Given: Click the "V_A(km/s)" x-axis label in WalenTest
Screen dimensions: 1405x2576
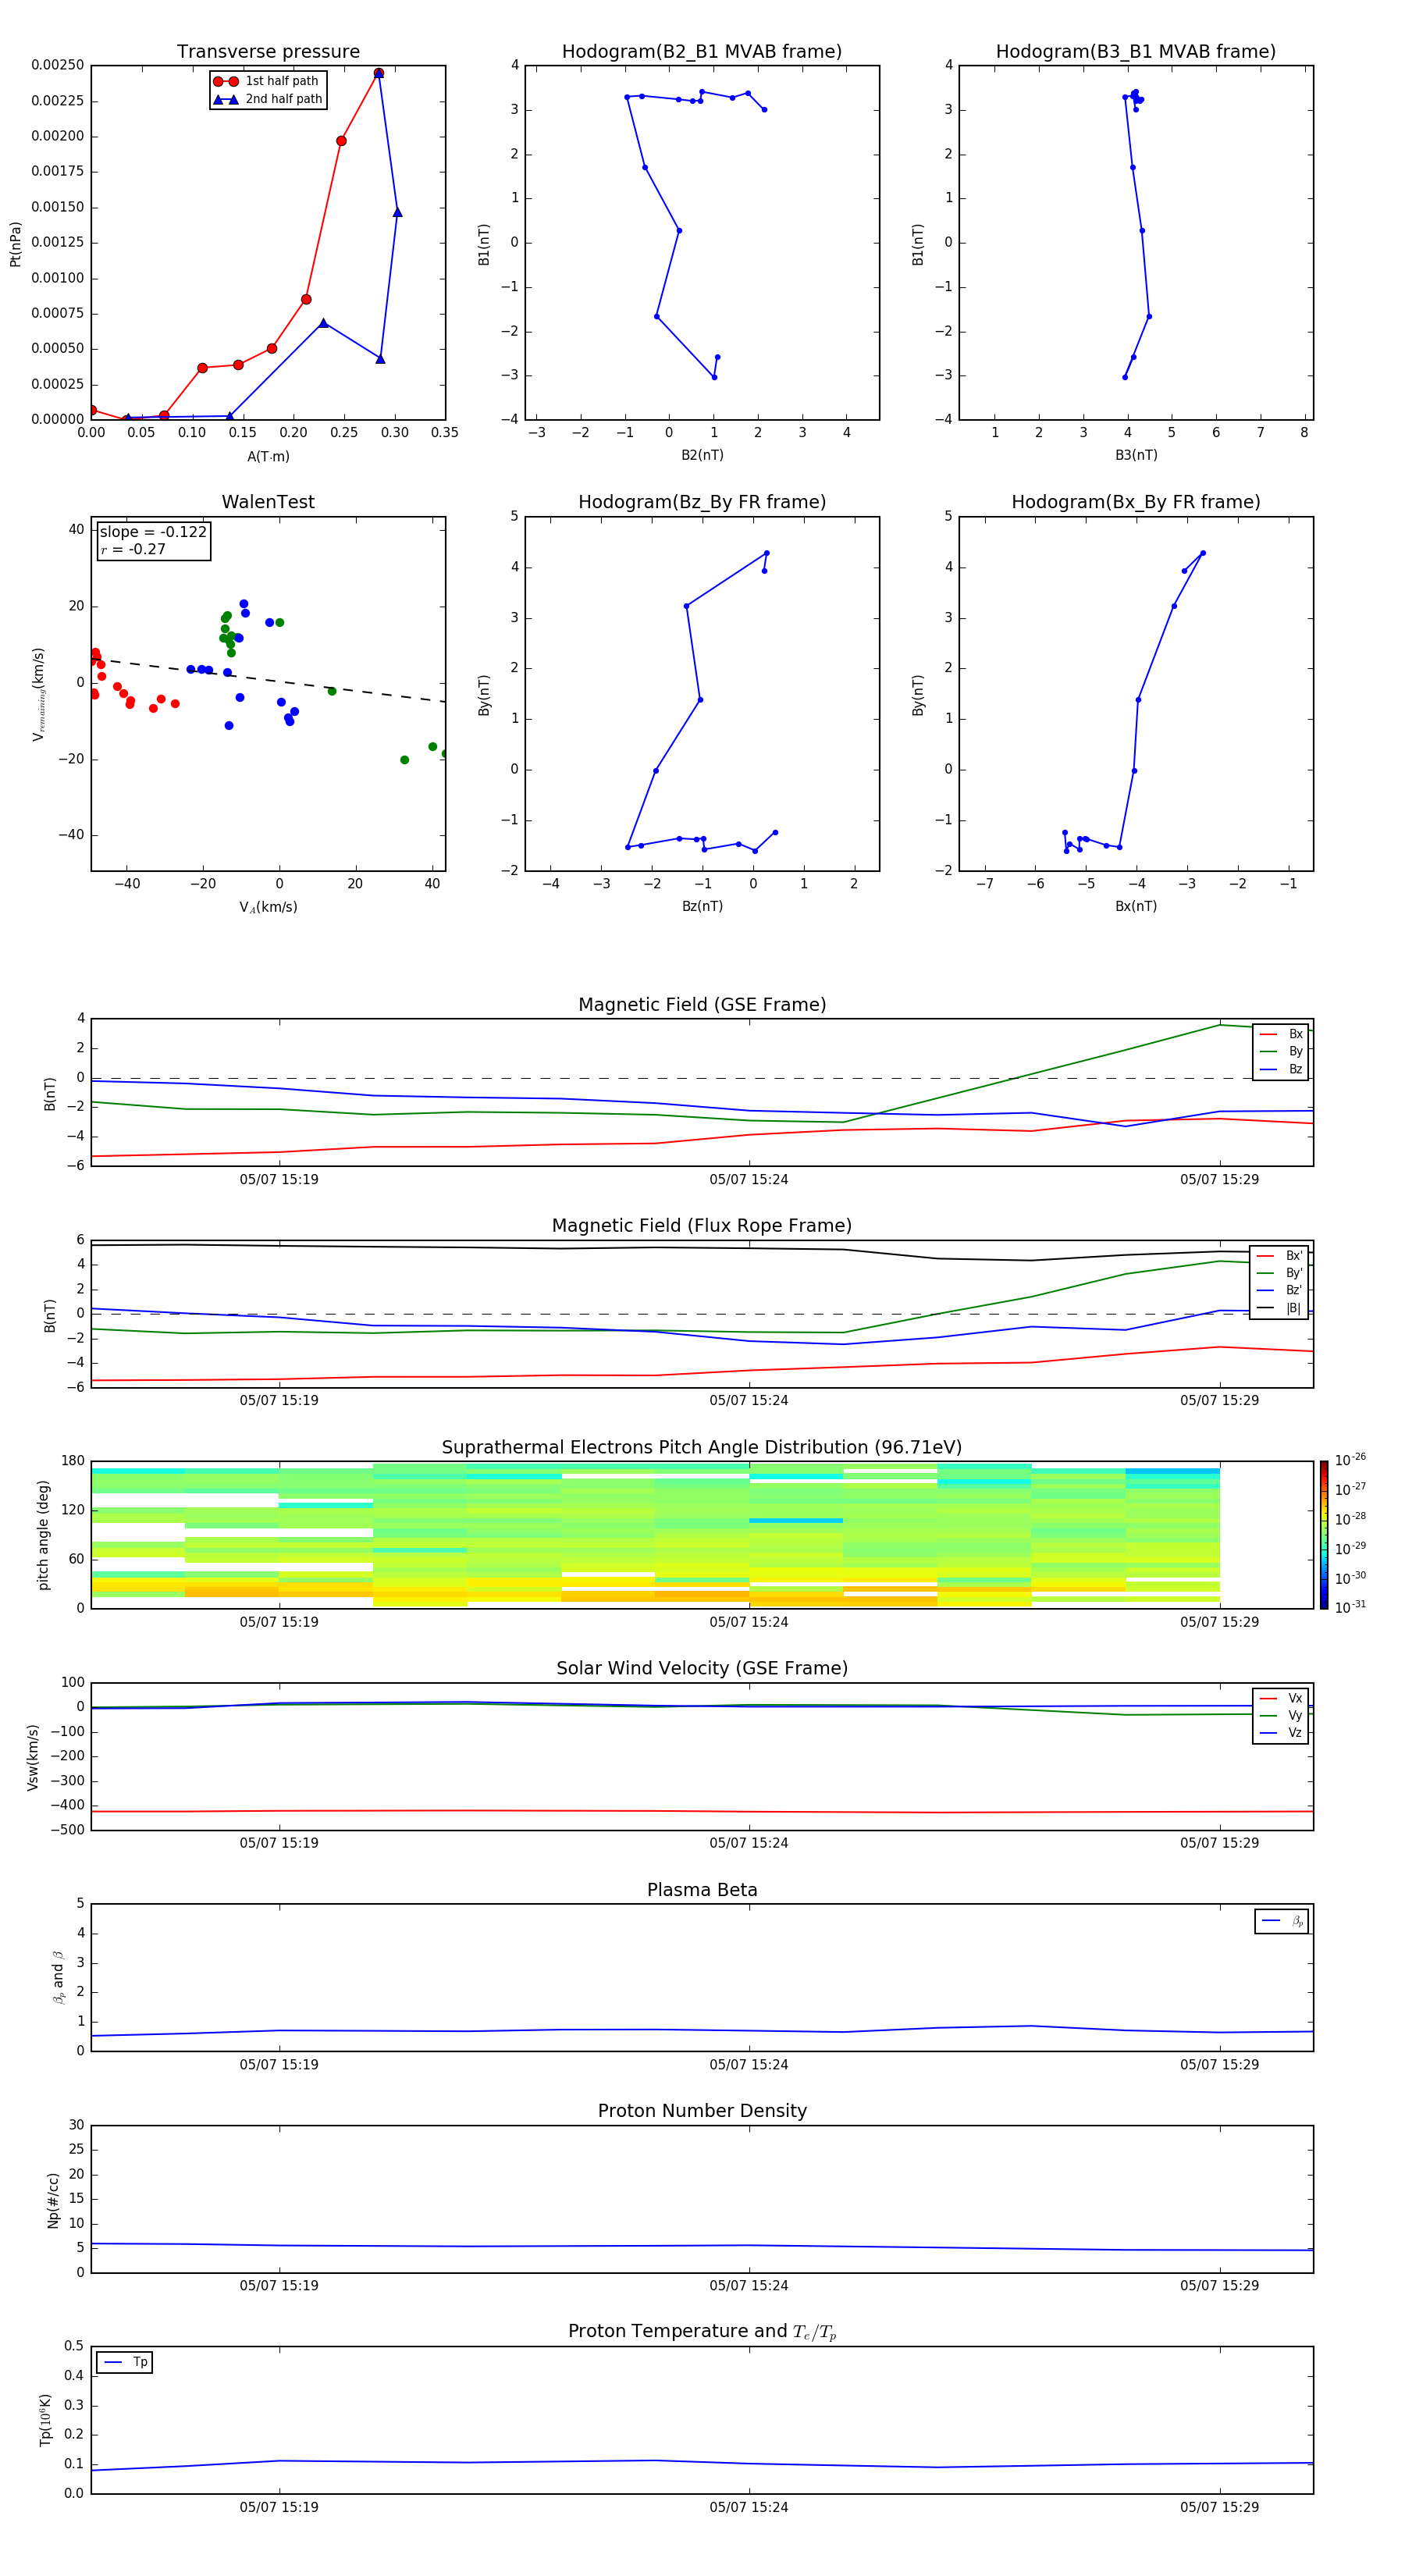Looking at the screenshot, I should 268,907.
